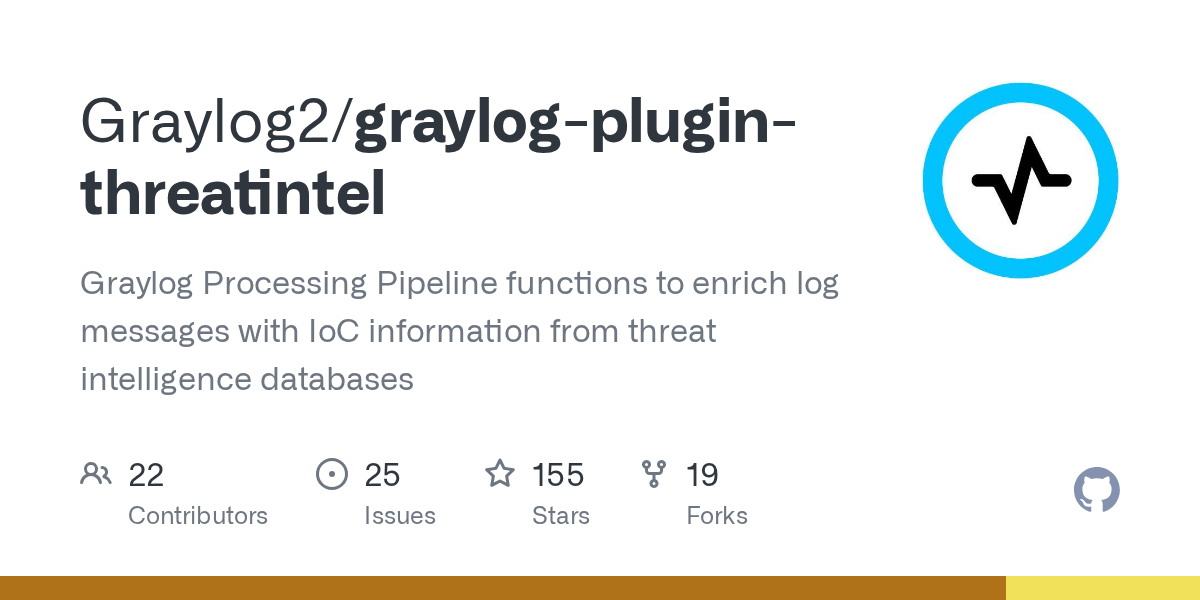The height and width of the screenshot is (600, 1200).
Task: Select the Forks label
Action: [x=717, y=516]
